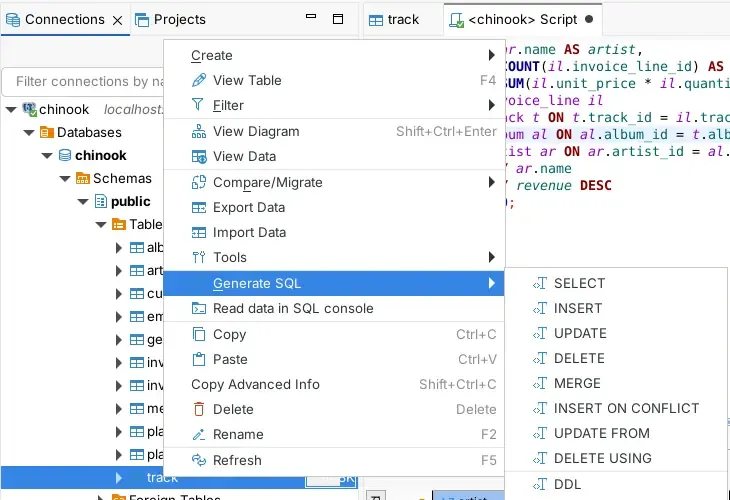Choose Delete from context menu
Image resolution: width=730 pixels, height=500 pixels.
(334, 409)
